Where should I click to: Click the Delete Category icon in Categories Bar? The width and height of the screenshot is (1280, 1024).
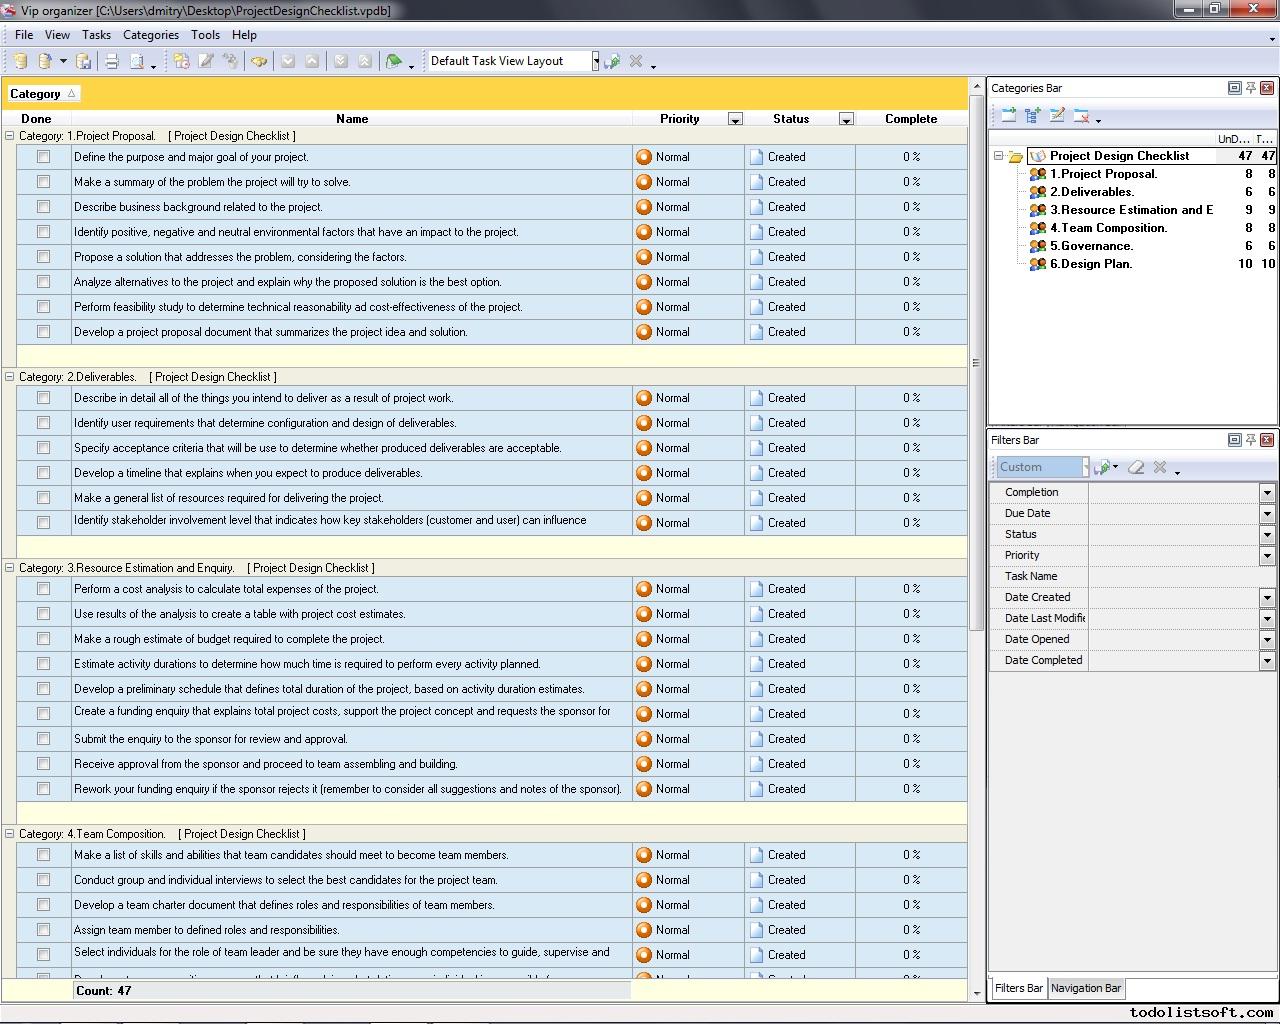click(x=1081, y=116)
